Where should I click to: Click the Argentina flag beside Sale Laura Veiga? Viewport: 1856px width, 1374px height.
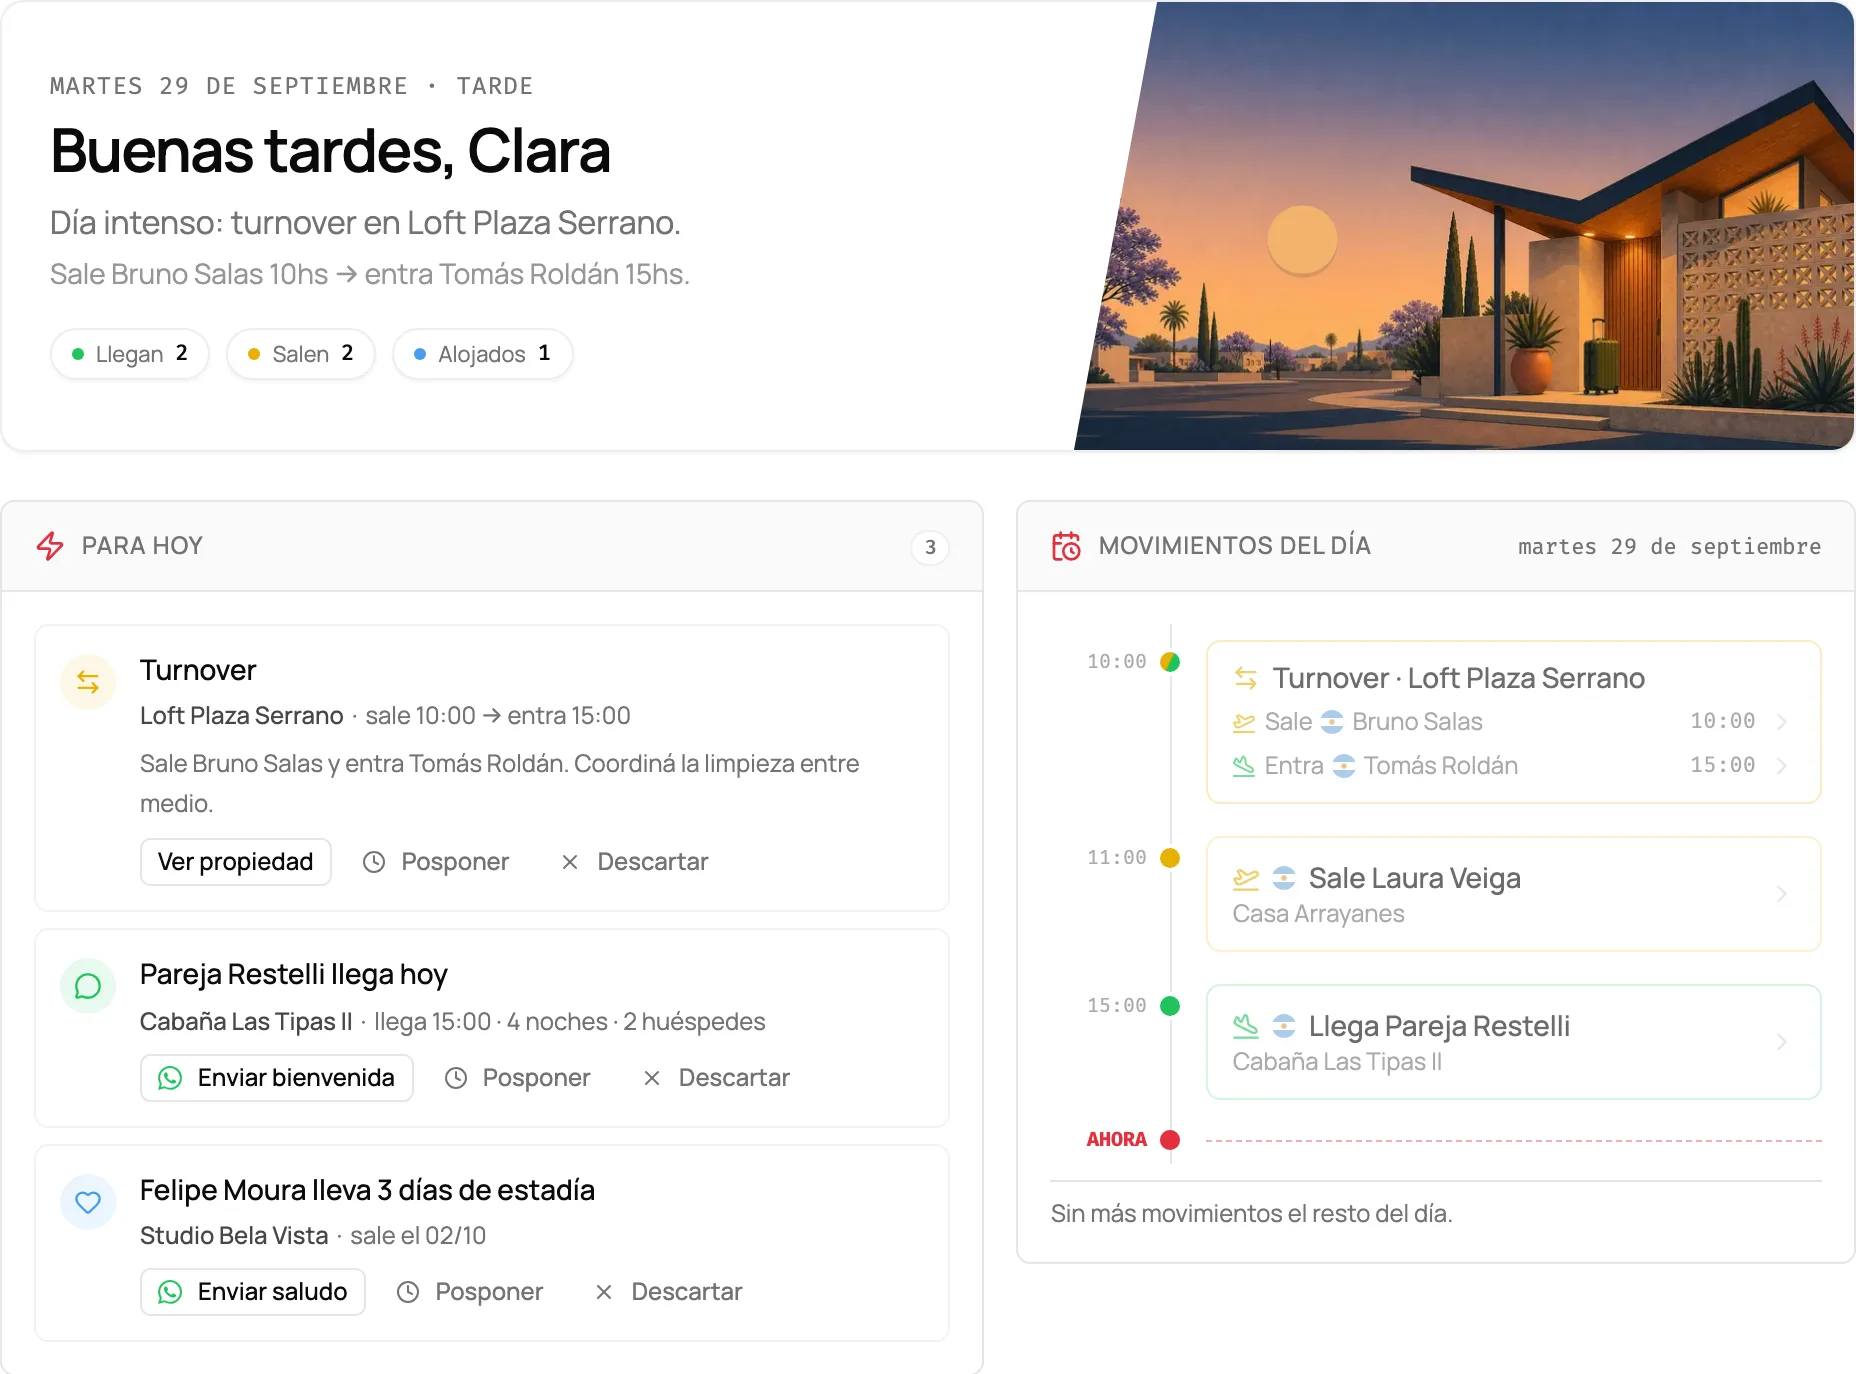pyautogui.click(x=1284, y=878)
